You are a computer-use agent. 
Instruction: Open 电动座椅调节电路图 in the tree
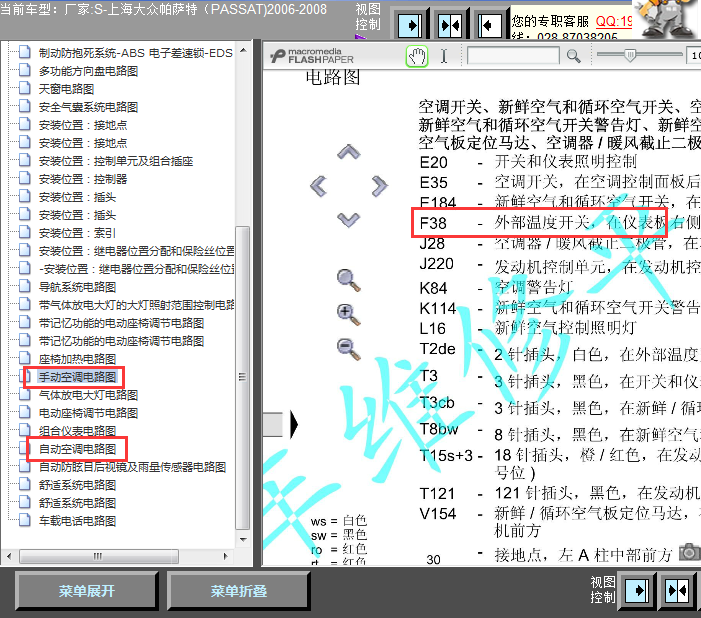click(x=88, y=413)
